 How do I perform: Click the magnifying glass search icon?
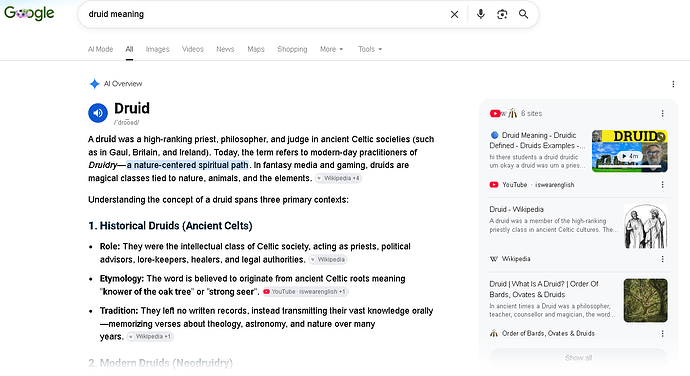(523, 14)
